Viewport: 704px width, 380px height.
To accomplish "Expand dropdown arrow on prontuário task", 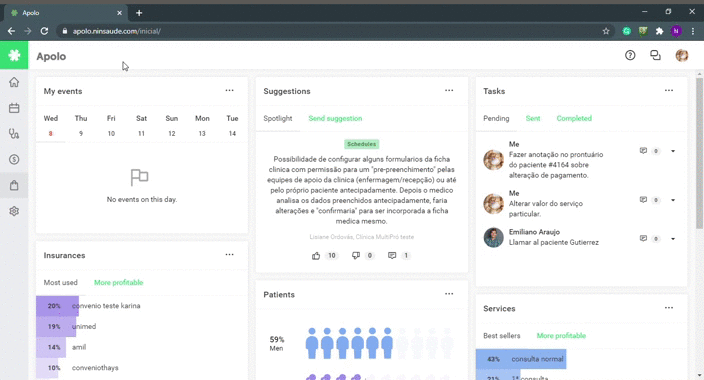I will point(673,151).
